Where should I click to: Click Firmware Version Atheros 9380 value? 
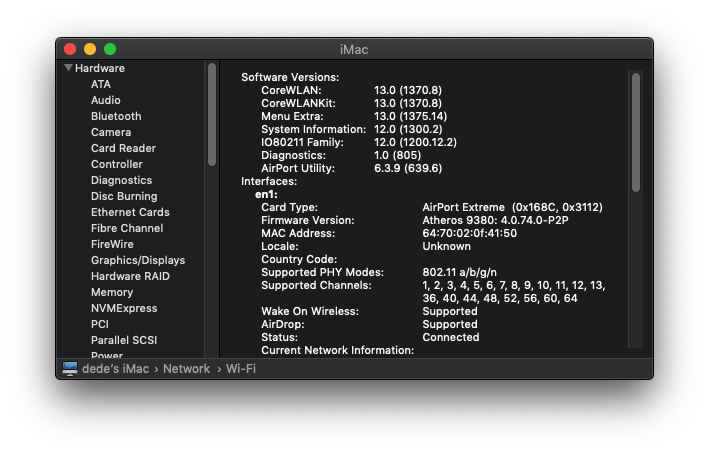pos(496,221)
